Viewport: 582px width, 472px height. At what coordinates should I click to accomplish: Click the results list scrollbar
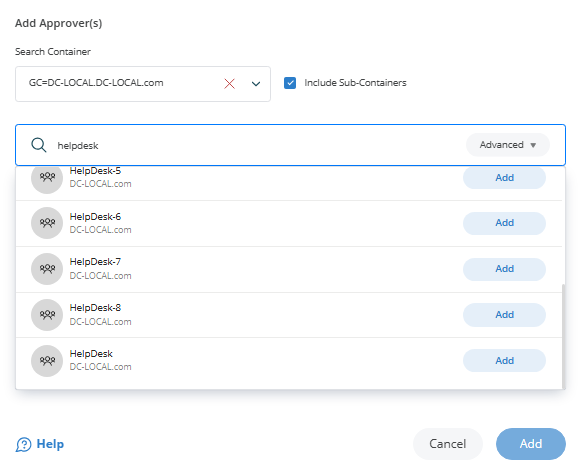pos(564,336)
